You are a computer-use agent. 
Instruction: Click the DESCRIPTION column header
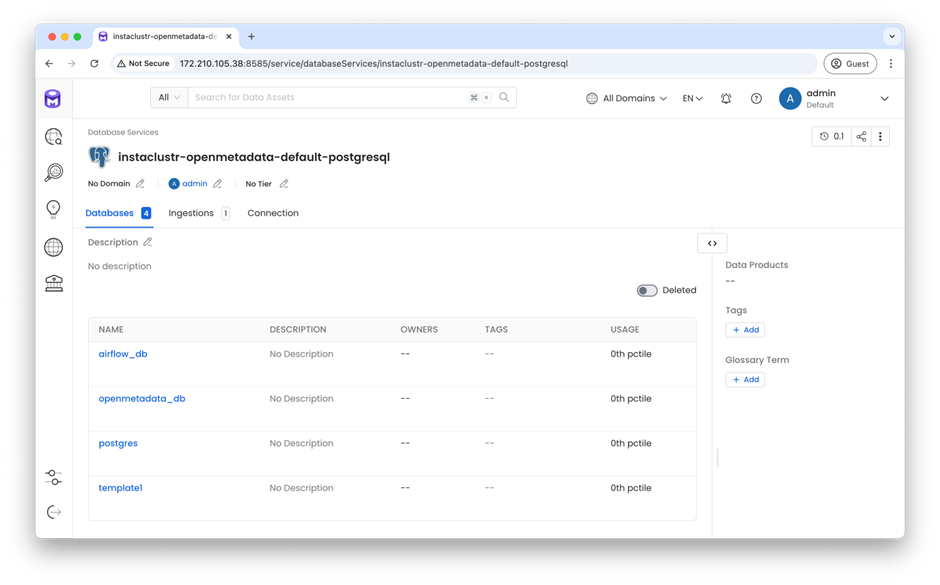(298, 329)
